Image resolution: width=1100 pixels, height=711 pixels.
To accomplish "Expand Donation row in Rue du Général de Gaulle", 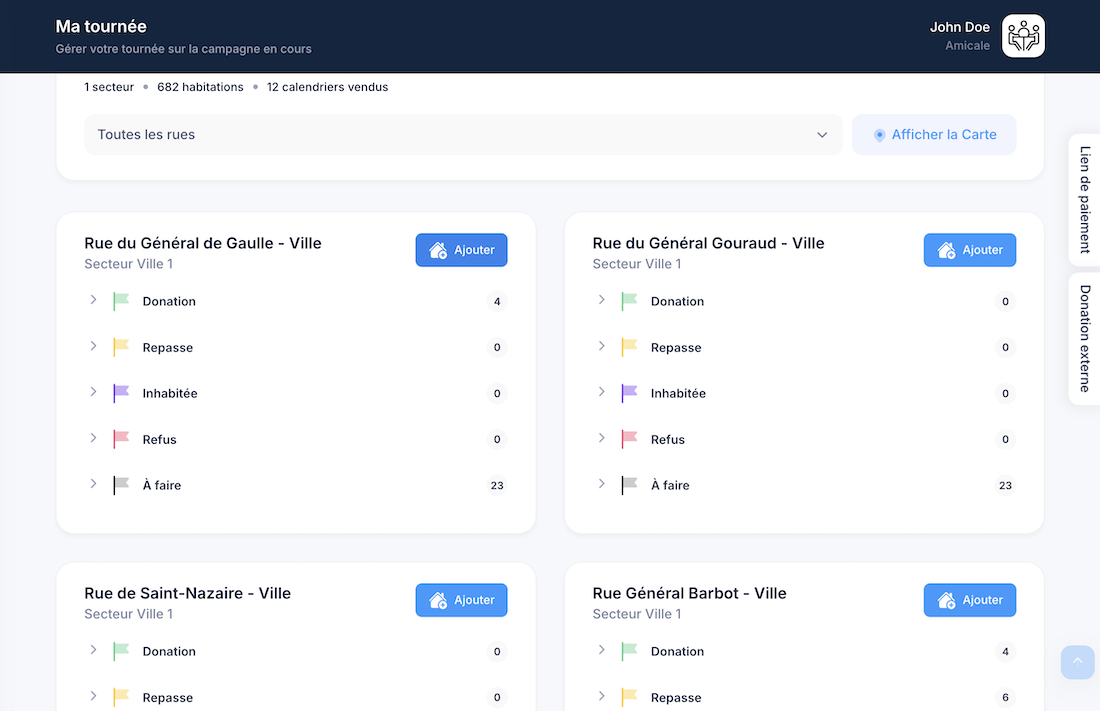I will coord(93,300).
